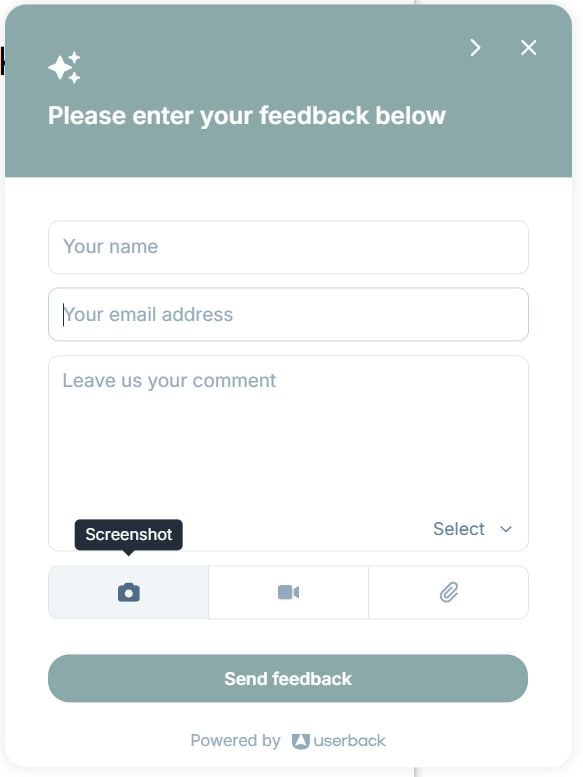Expand the chevron next to Select
The height and width of the screenshot is (777, 583).
506,529
